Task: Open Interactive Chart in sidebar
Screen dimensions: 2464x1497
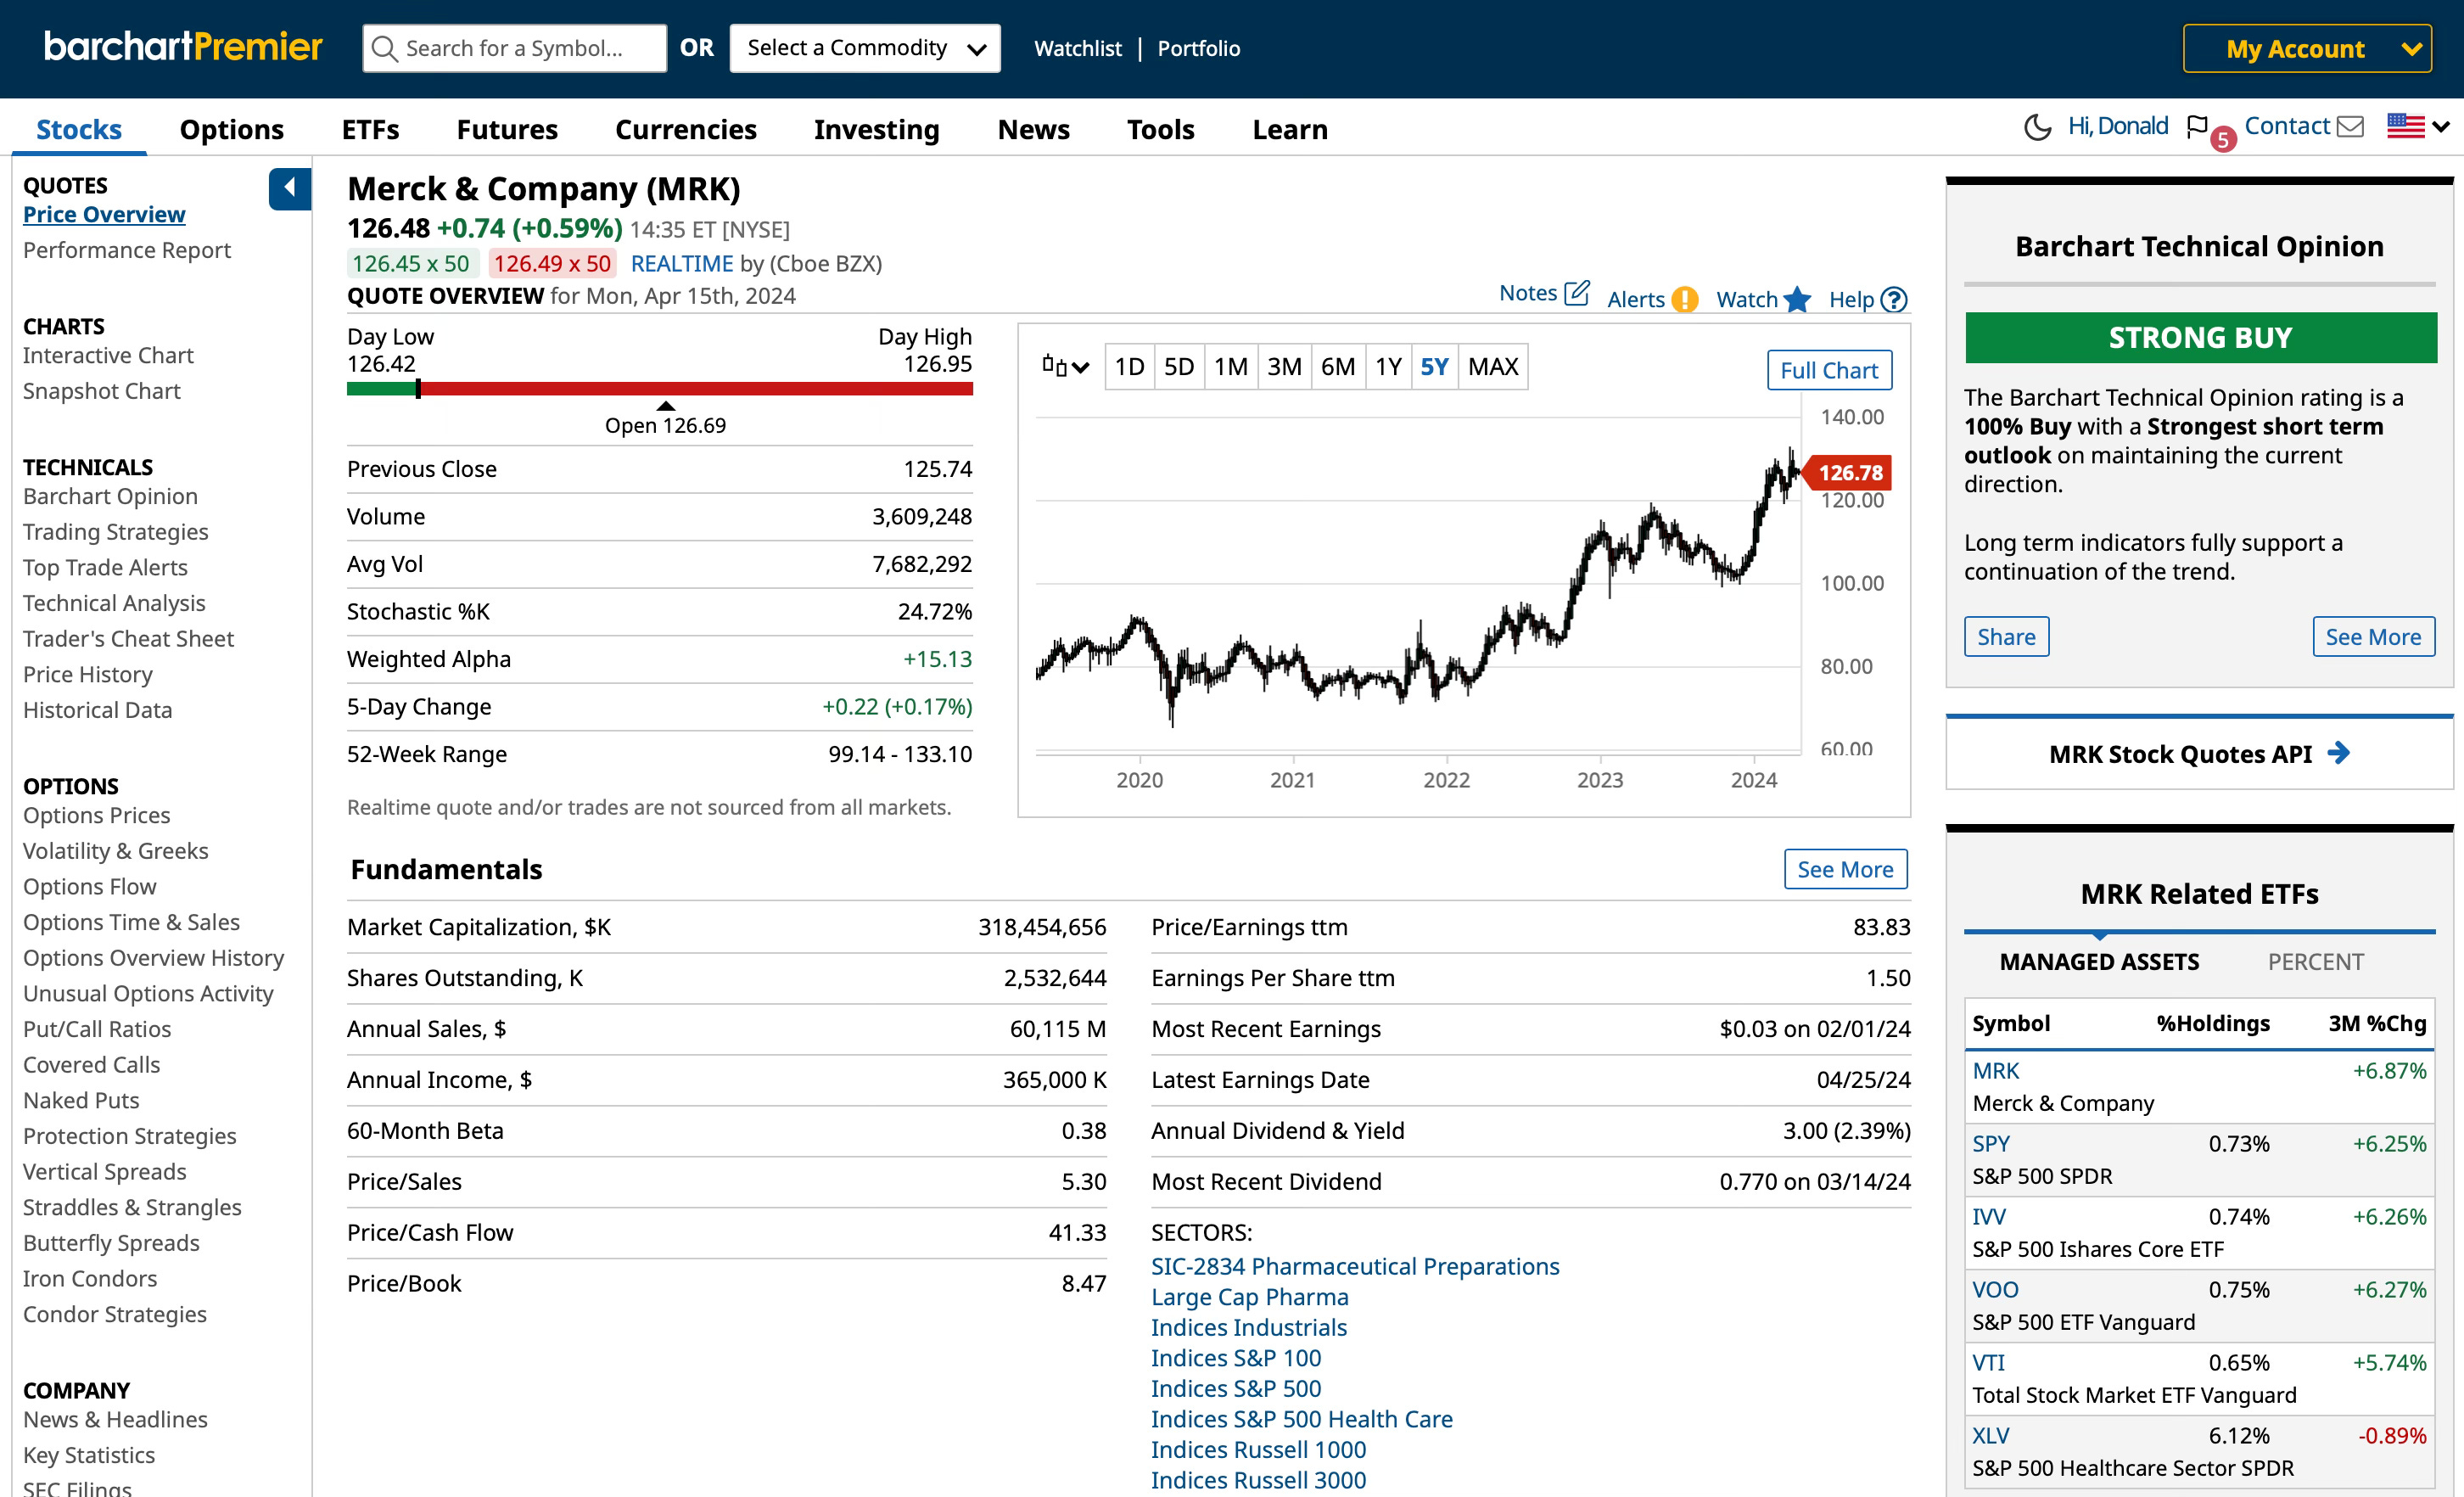Action: coord(108,355)
